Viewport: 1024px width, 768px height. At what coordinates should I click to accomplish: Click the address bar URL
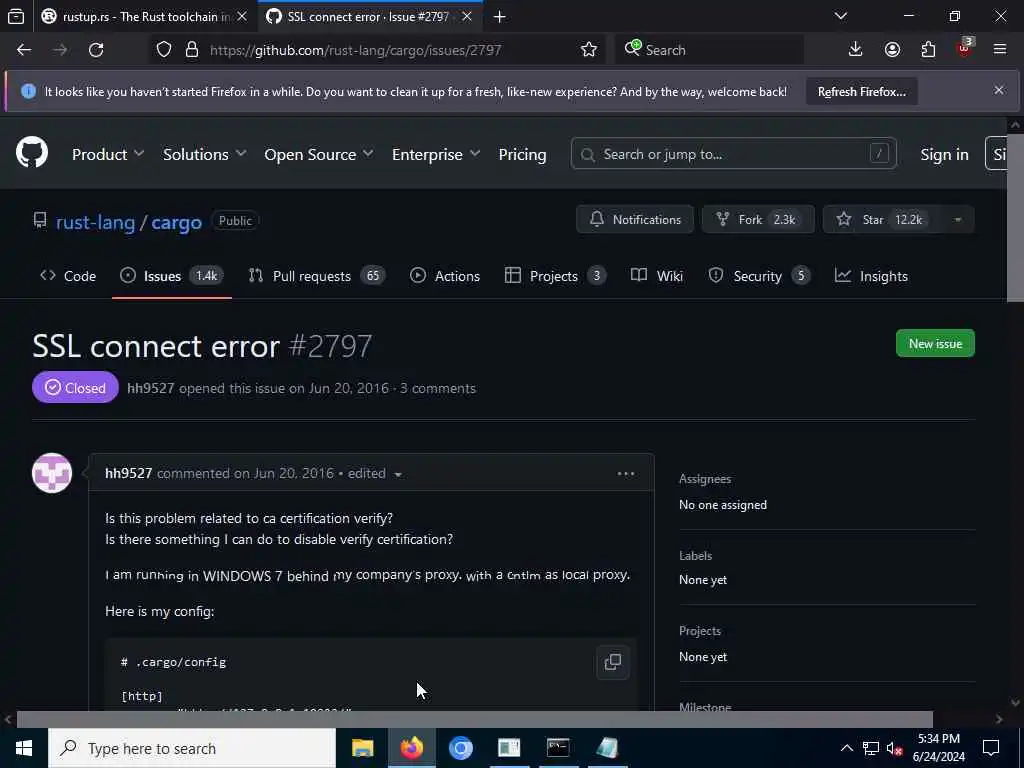click(355, 50)
